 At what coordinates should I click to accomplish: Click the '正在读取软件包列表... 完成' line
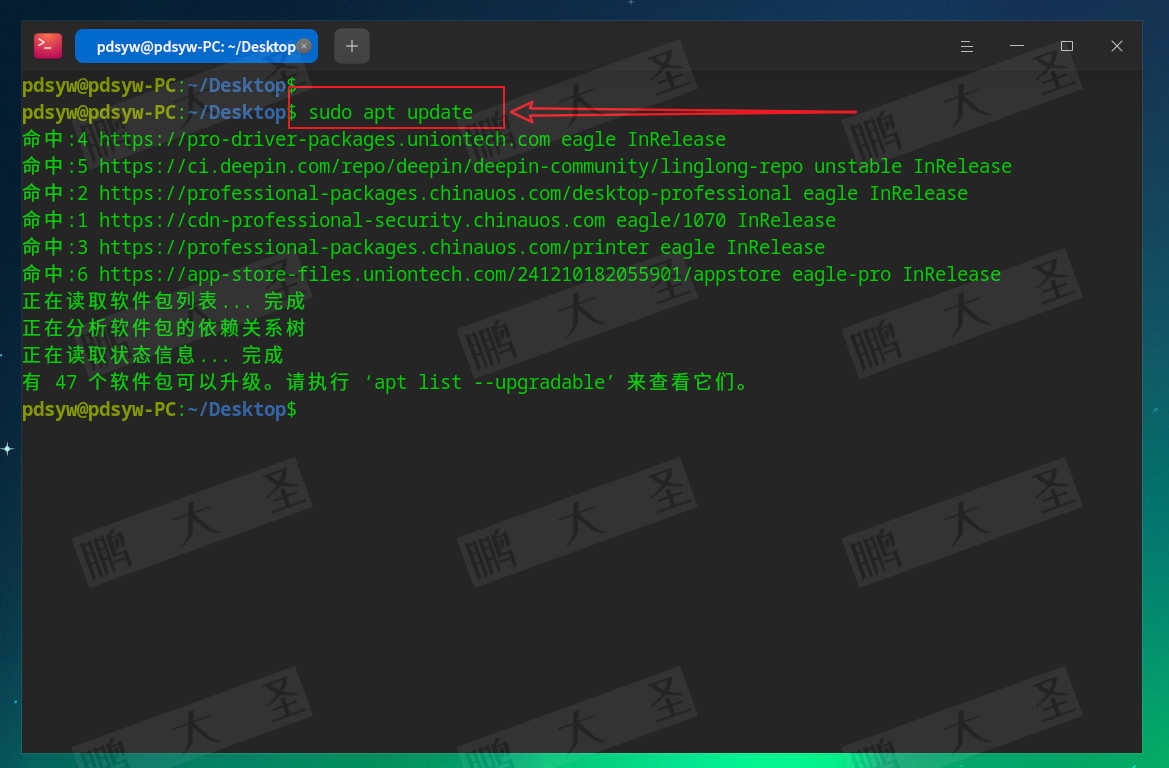click(164, 301)
